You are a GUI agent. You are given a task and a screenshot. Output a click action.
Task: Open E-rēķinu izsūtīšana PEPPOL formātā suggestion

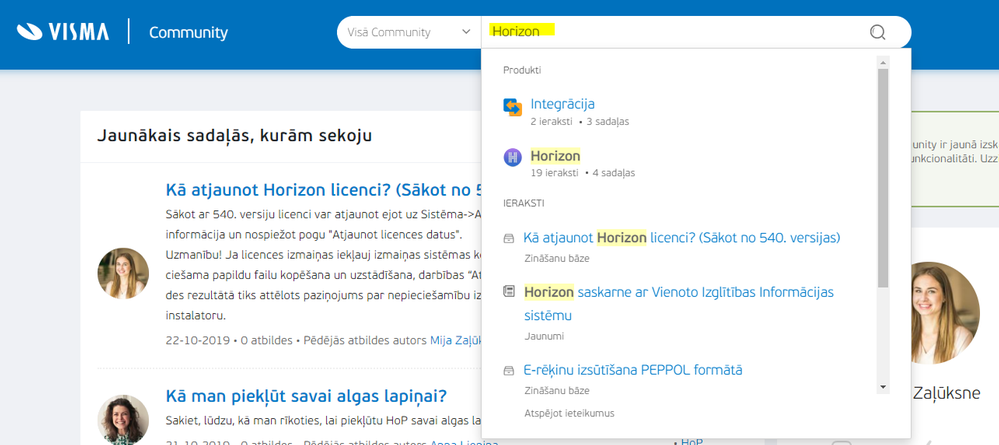(x=633, y=370)
